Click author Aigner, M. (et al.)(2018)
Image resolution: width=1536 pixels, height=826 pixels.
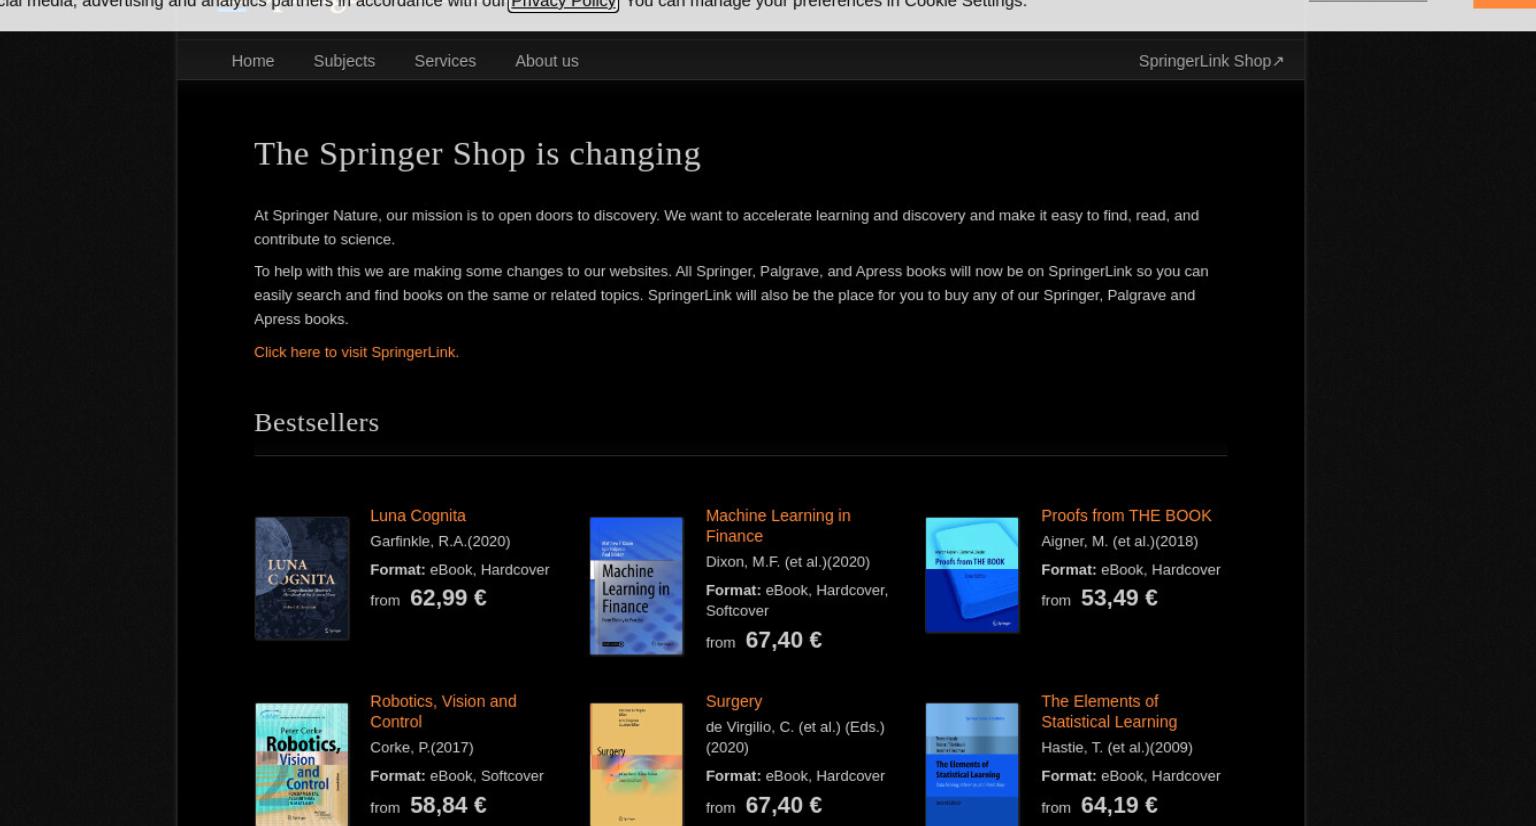[1119, 541]
